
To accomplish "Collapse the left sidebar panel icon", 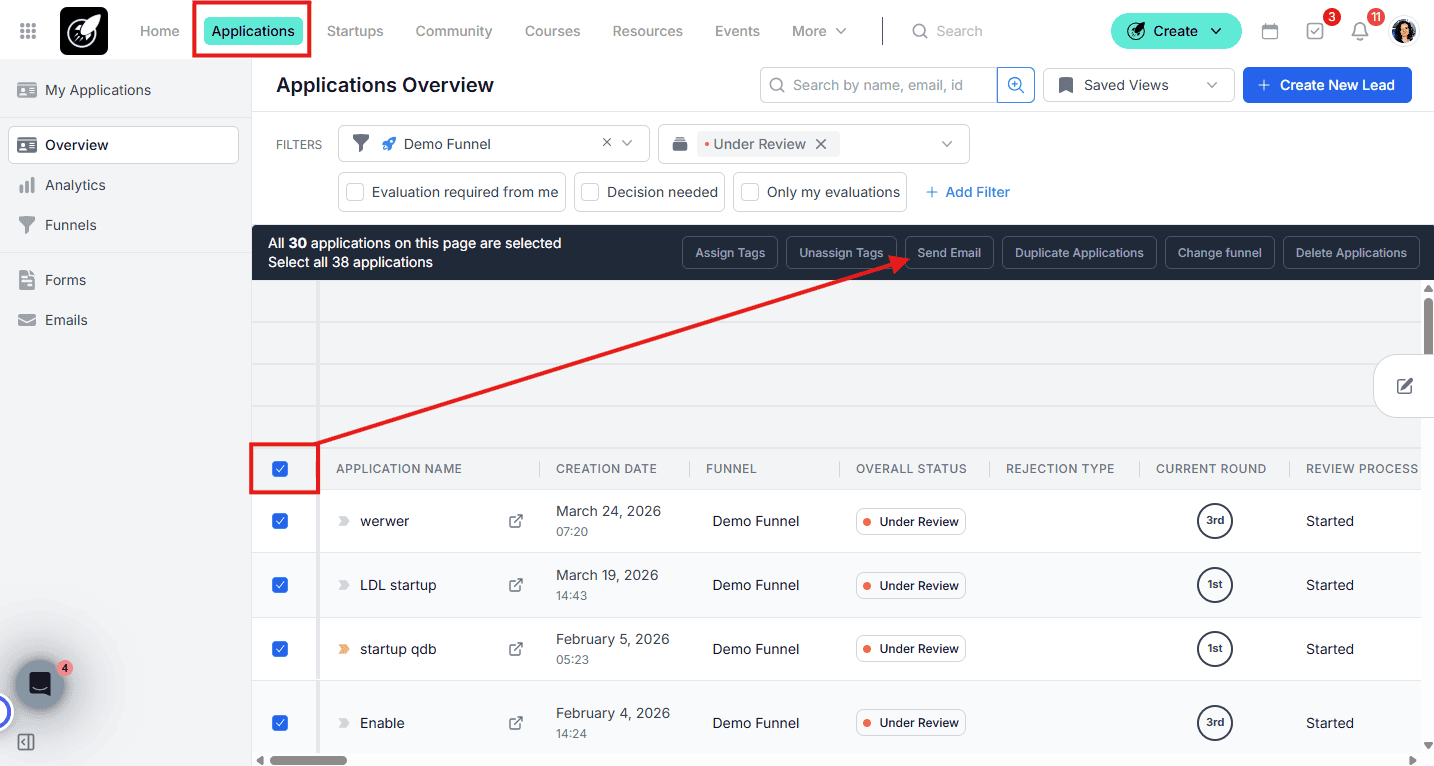I will pyautogui.click(x=26, y=742).
